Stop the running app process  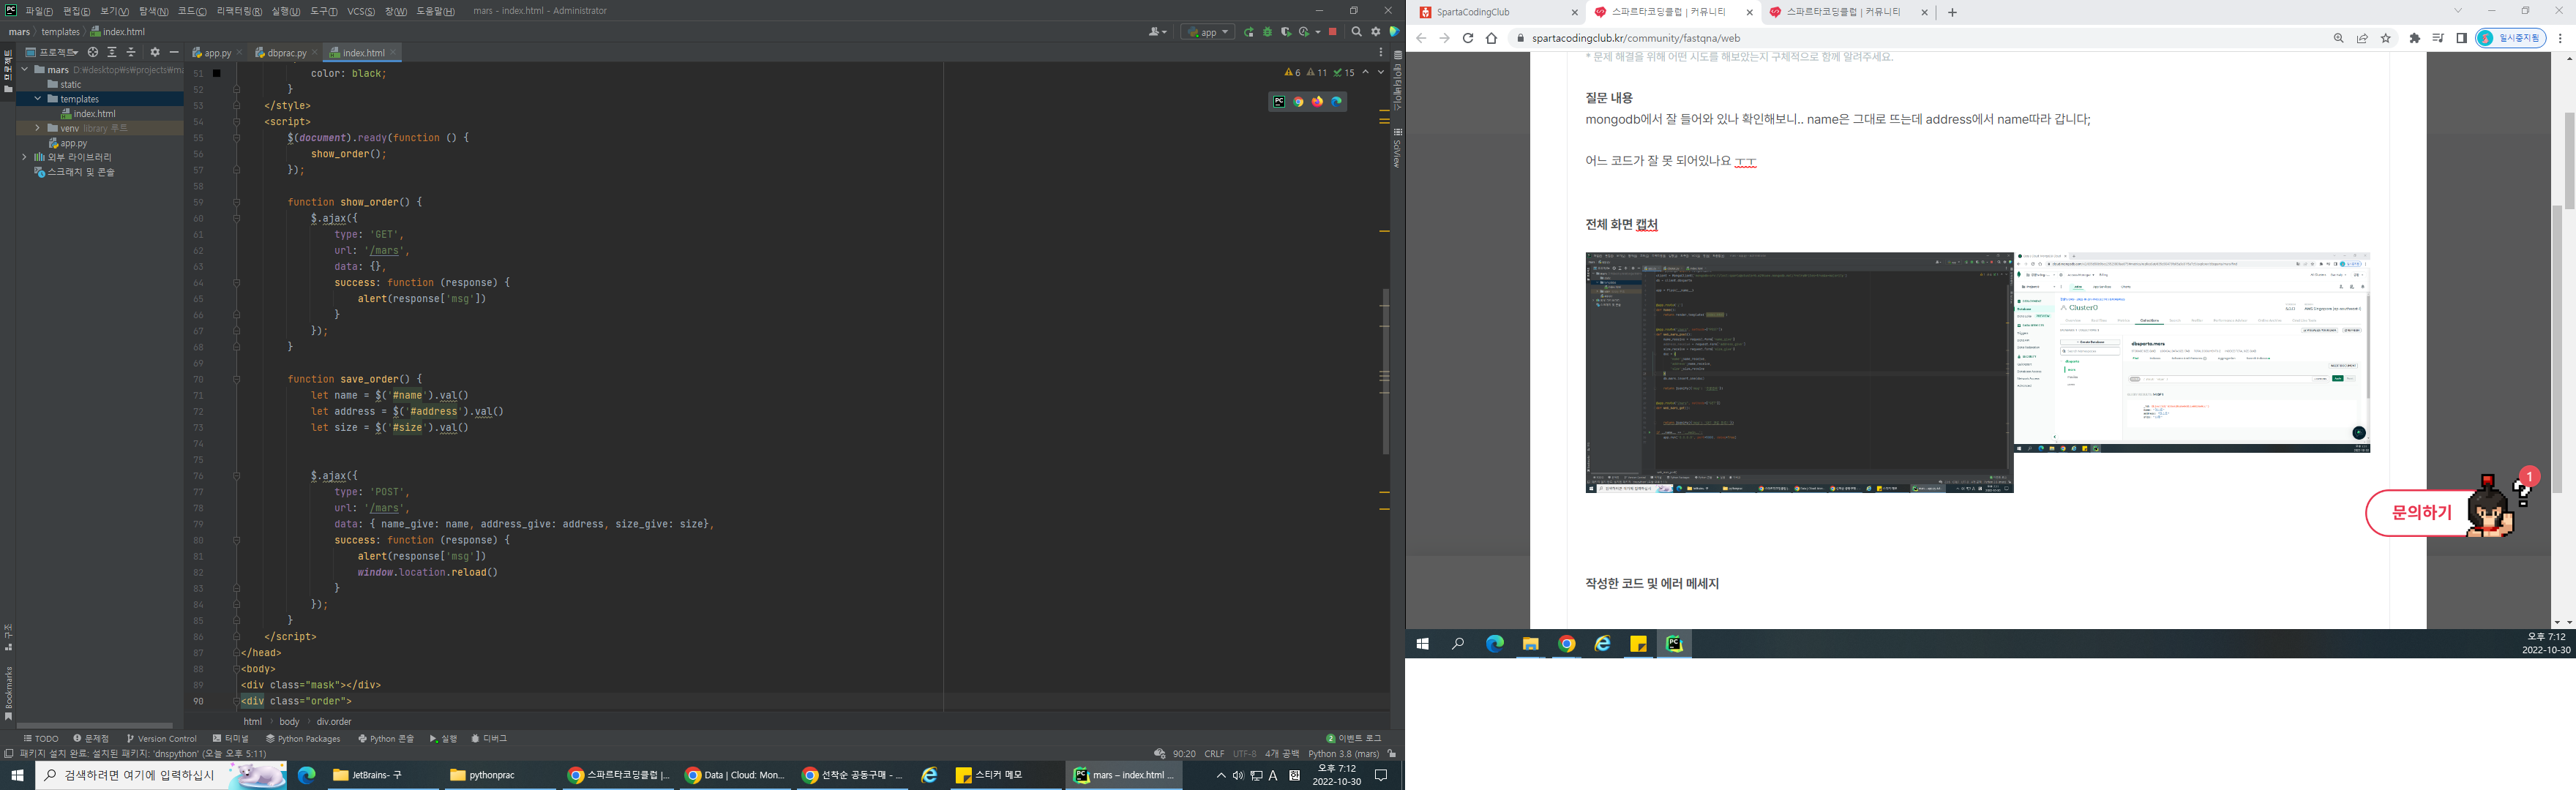click(x=1333, y=32)
